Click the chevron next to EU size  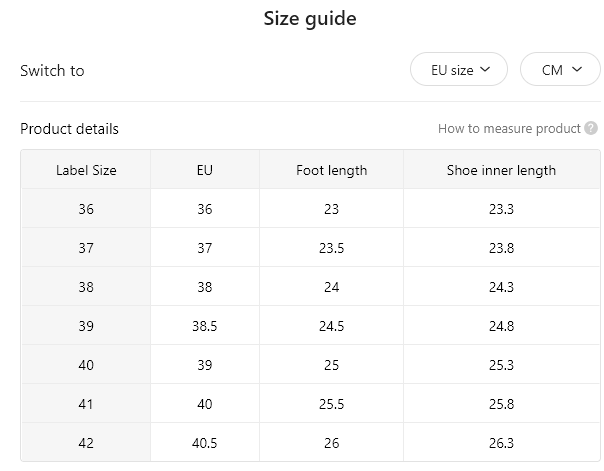coord(485,69)
